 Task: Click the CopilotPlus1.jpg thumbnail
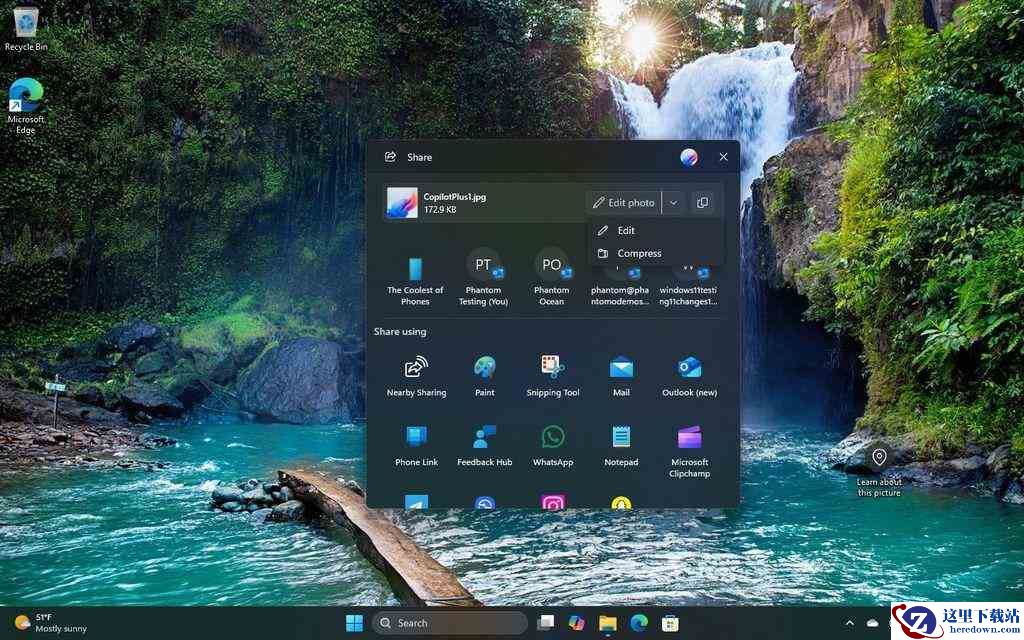coord(402,202)
